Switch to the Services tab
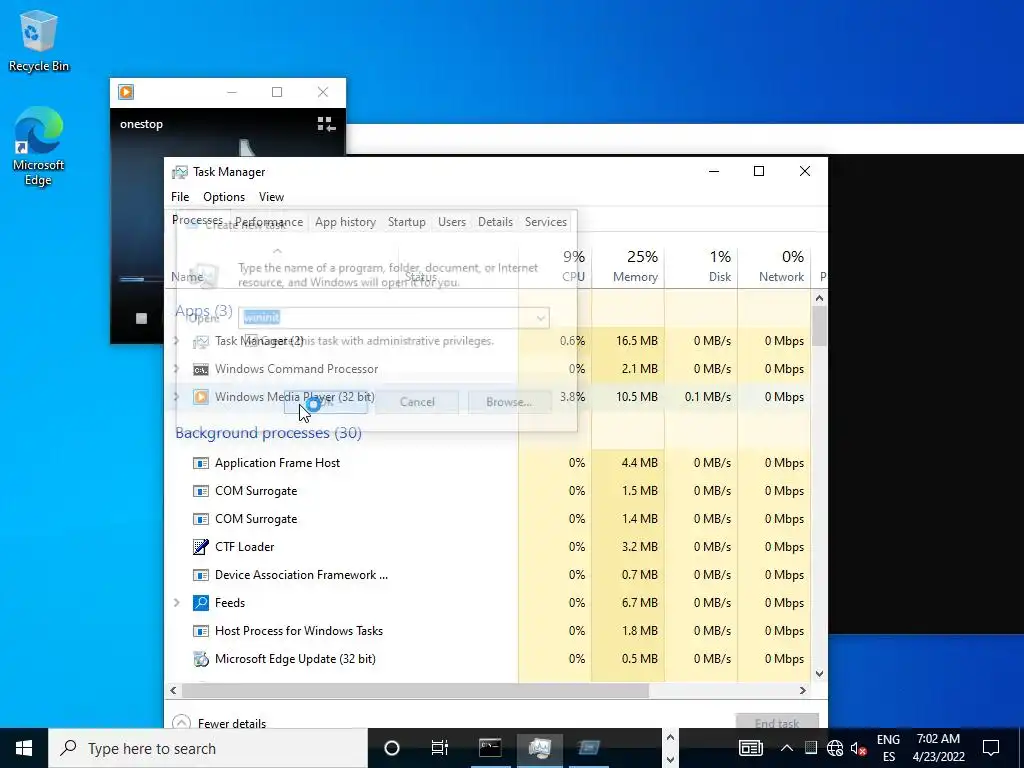The width and height of the screenshot is (1024, 768). [x=545, y=222]
